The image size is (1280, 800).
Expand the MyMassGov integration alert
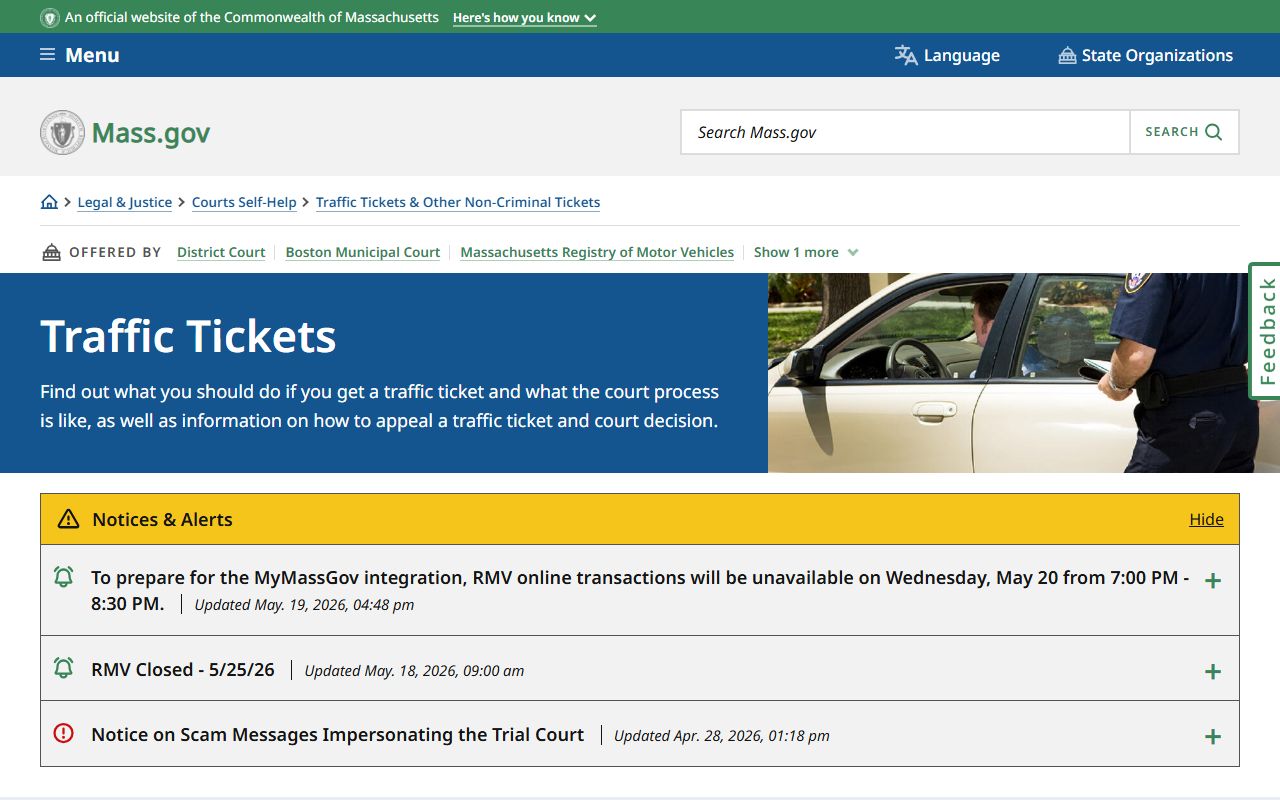tap(1213, 581)
